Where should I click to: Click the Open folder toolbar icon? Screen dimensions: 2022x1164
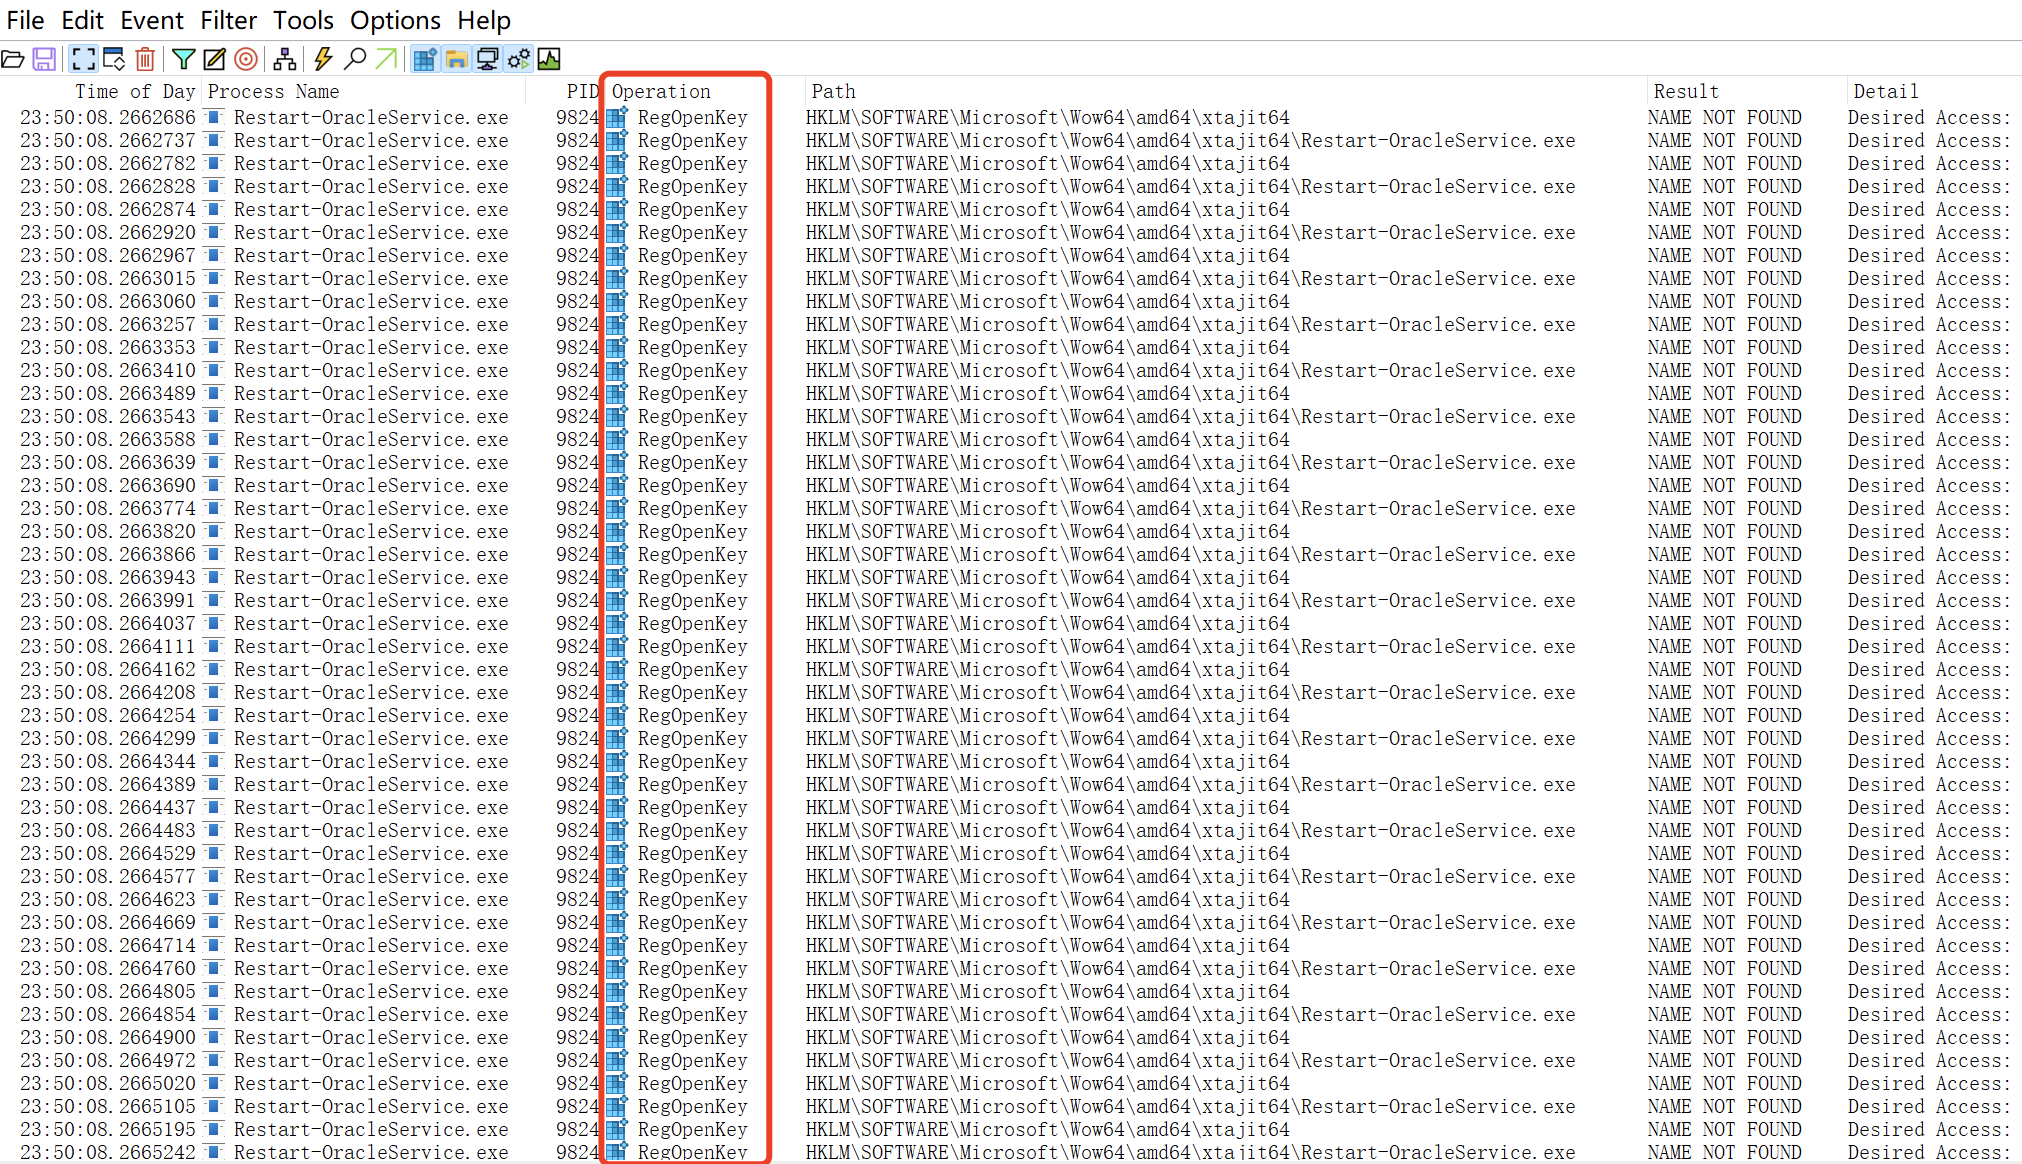tap(13, 60)
